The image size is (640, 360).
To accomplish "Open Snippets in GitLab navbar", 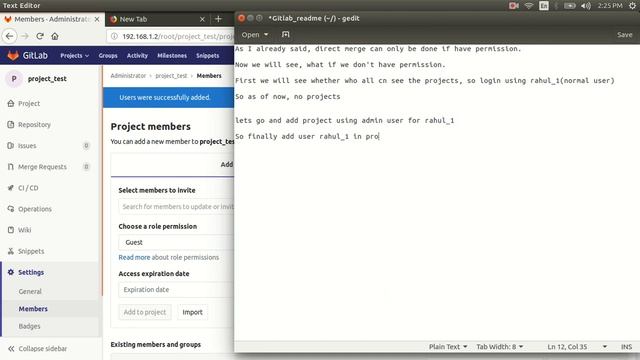I will (207, 56).
